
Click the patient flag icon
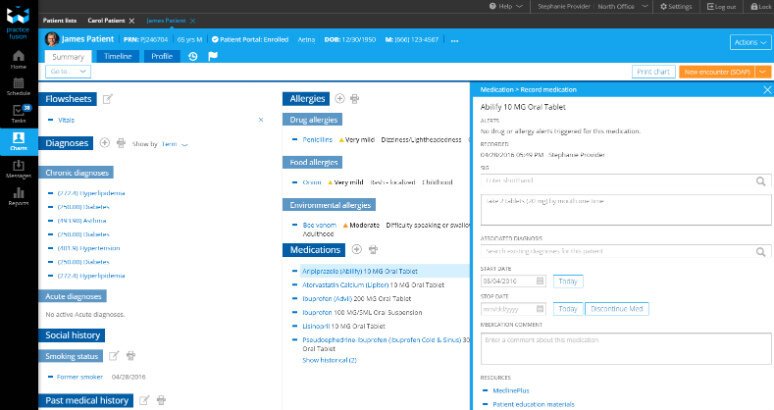click(x=213, y=56)
